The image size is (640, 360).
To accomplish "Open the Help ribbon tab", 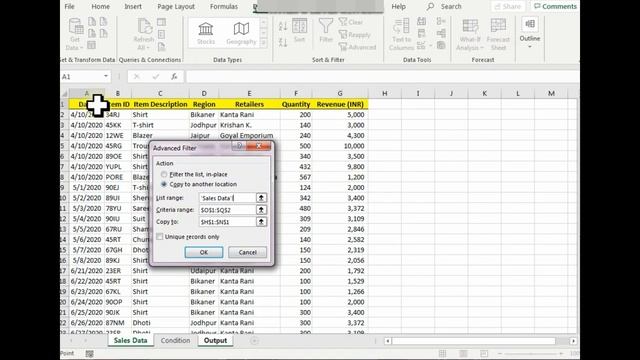I will 398,7.
